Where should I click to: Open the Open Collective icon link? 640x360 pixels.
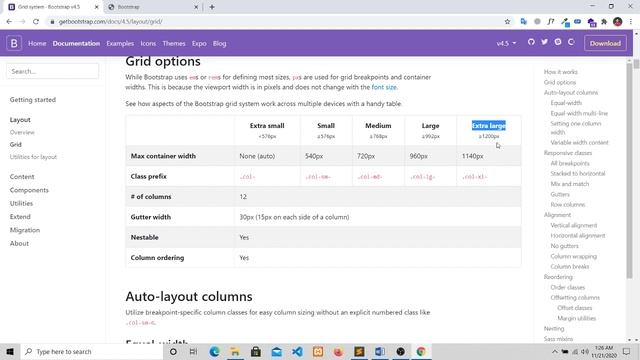pos(571,42)
